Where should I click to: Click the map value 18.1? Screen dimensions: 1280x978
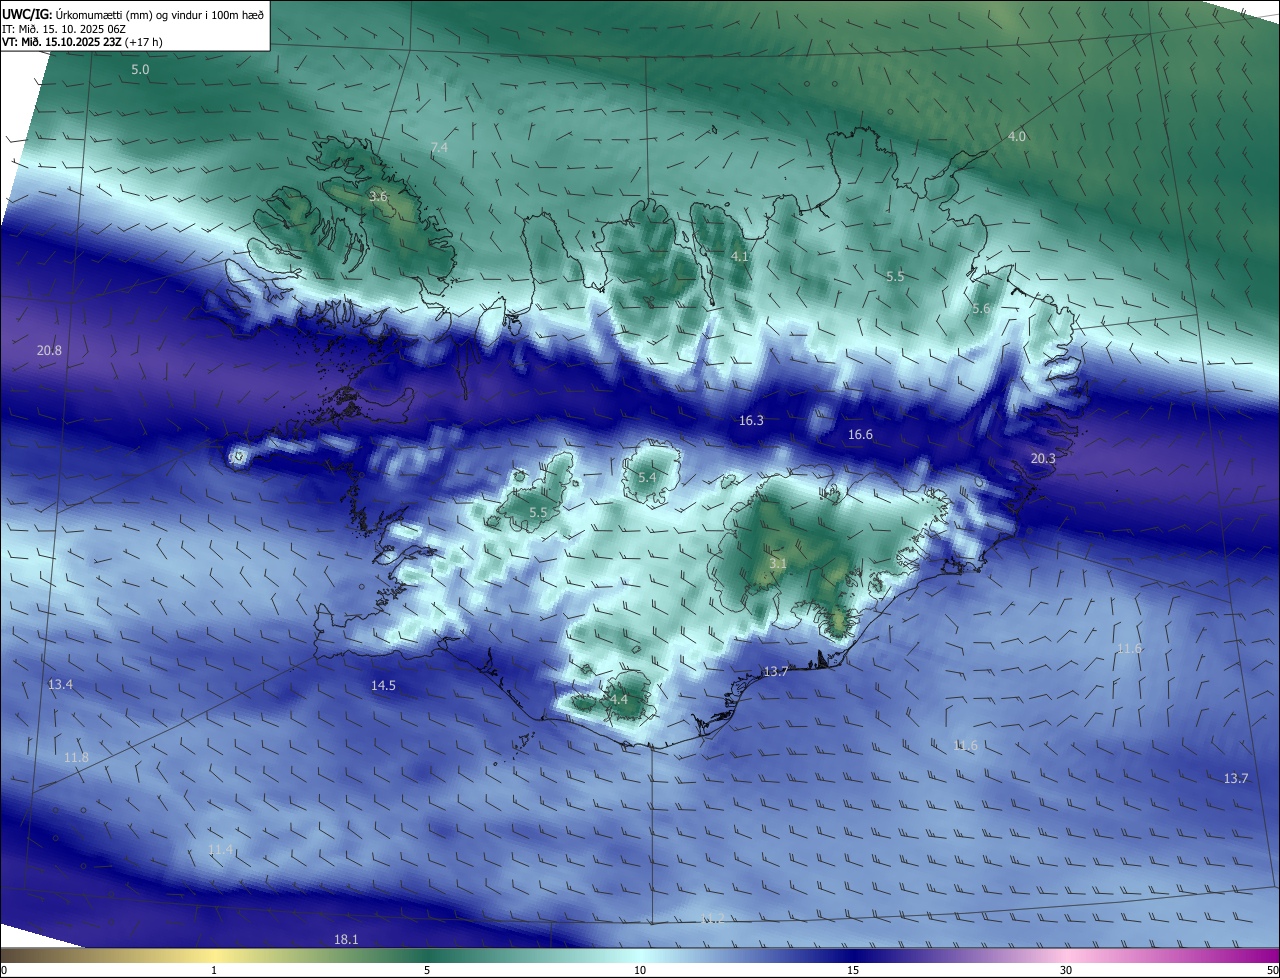(x=346, y=939)
